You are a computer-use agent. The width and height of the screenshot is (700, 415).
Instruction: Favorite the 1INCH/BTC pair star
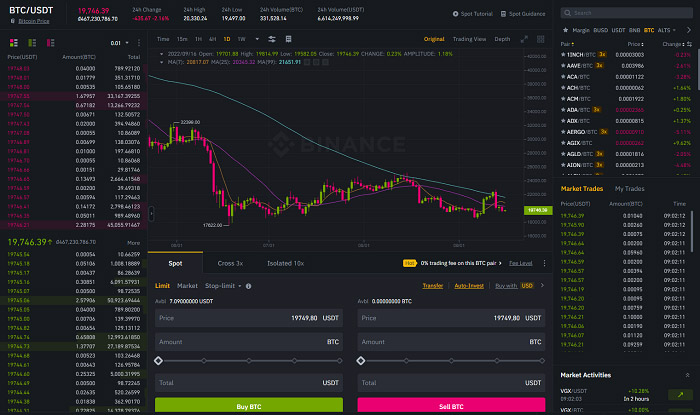click(563, 54)
